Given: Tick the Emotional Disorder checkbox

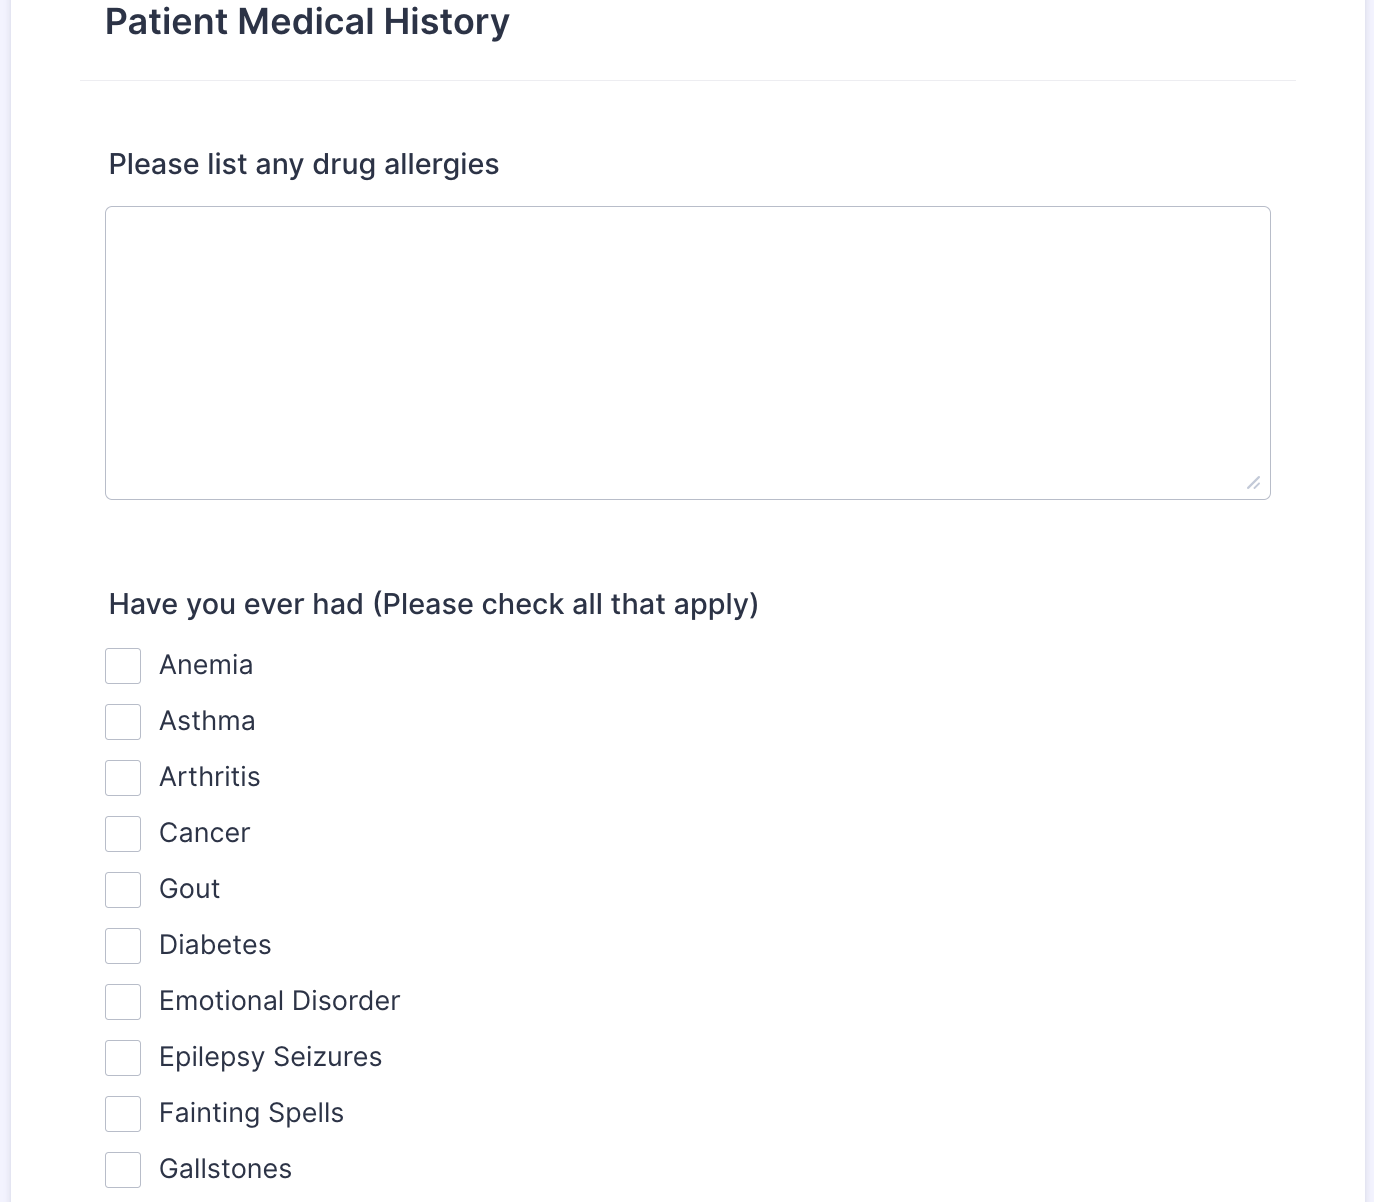Looking at the screenshot, I should pyautogui.click(x=123, y=1002).
